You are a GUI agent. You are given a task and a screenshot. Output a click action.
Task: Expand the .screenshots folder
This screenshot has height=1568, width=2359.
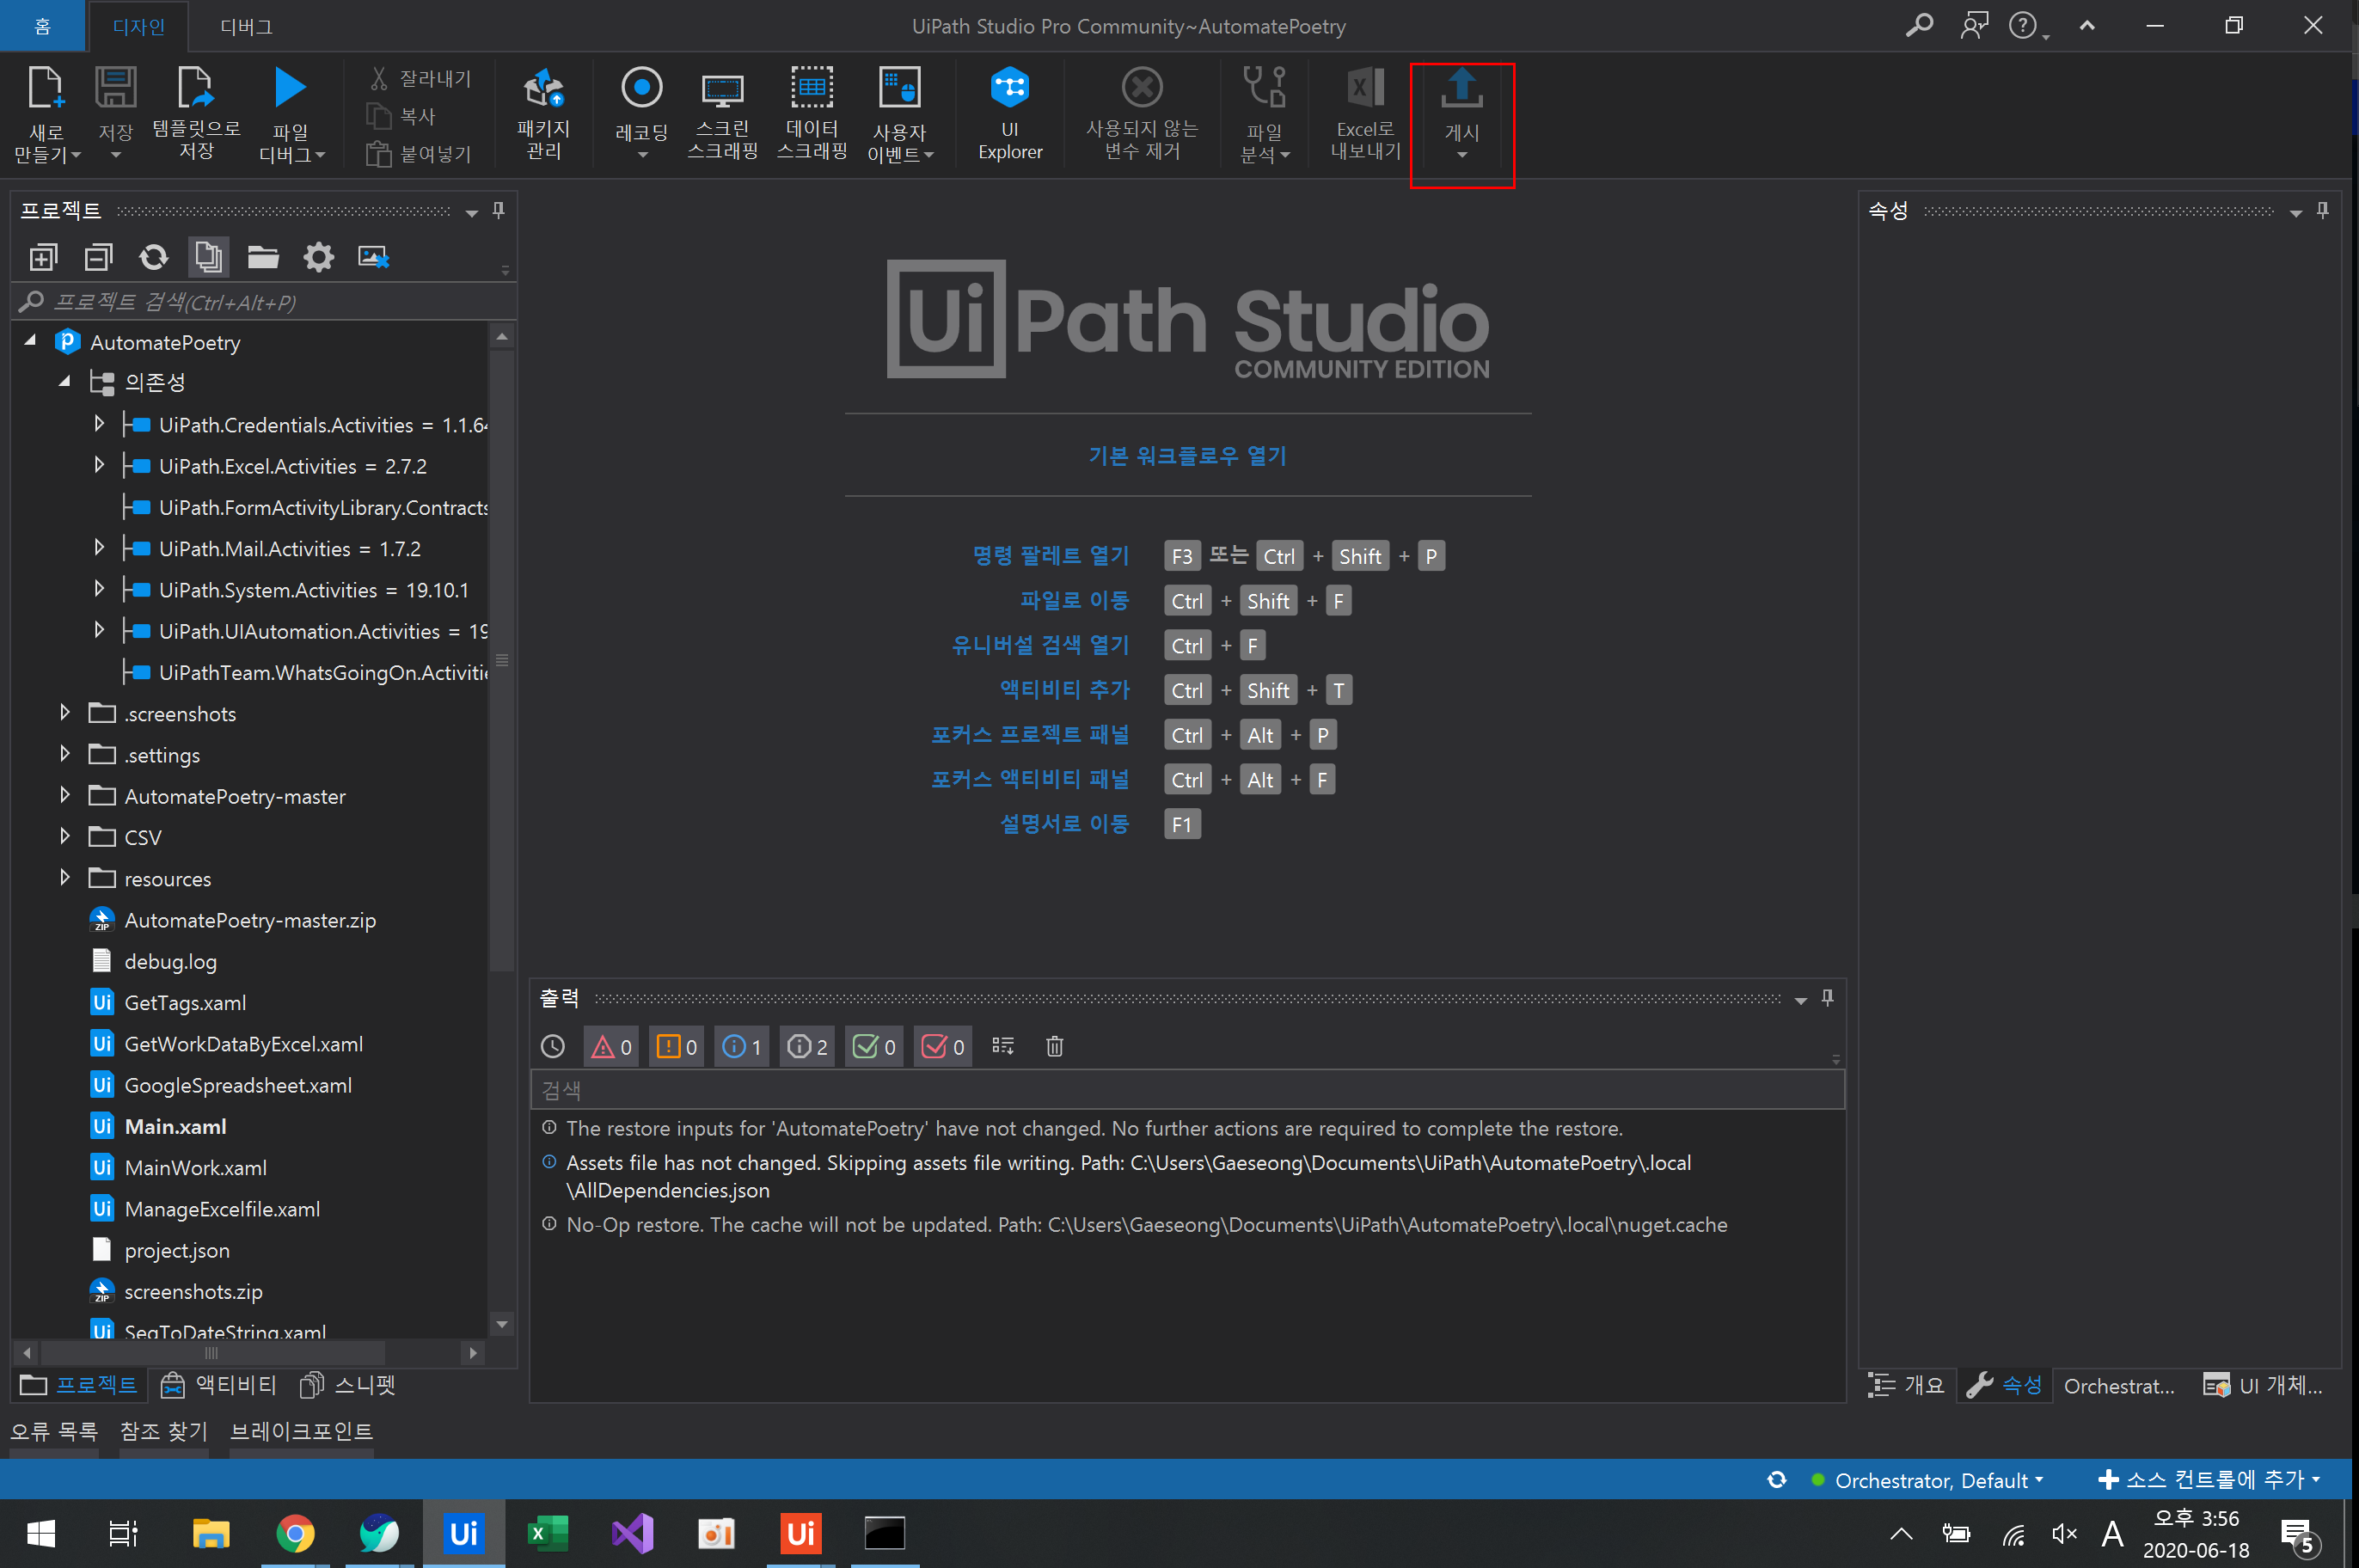click(65, 712)
